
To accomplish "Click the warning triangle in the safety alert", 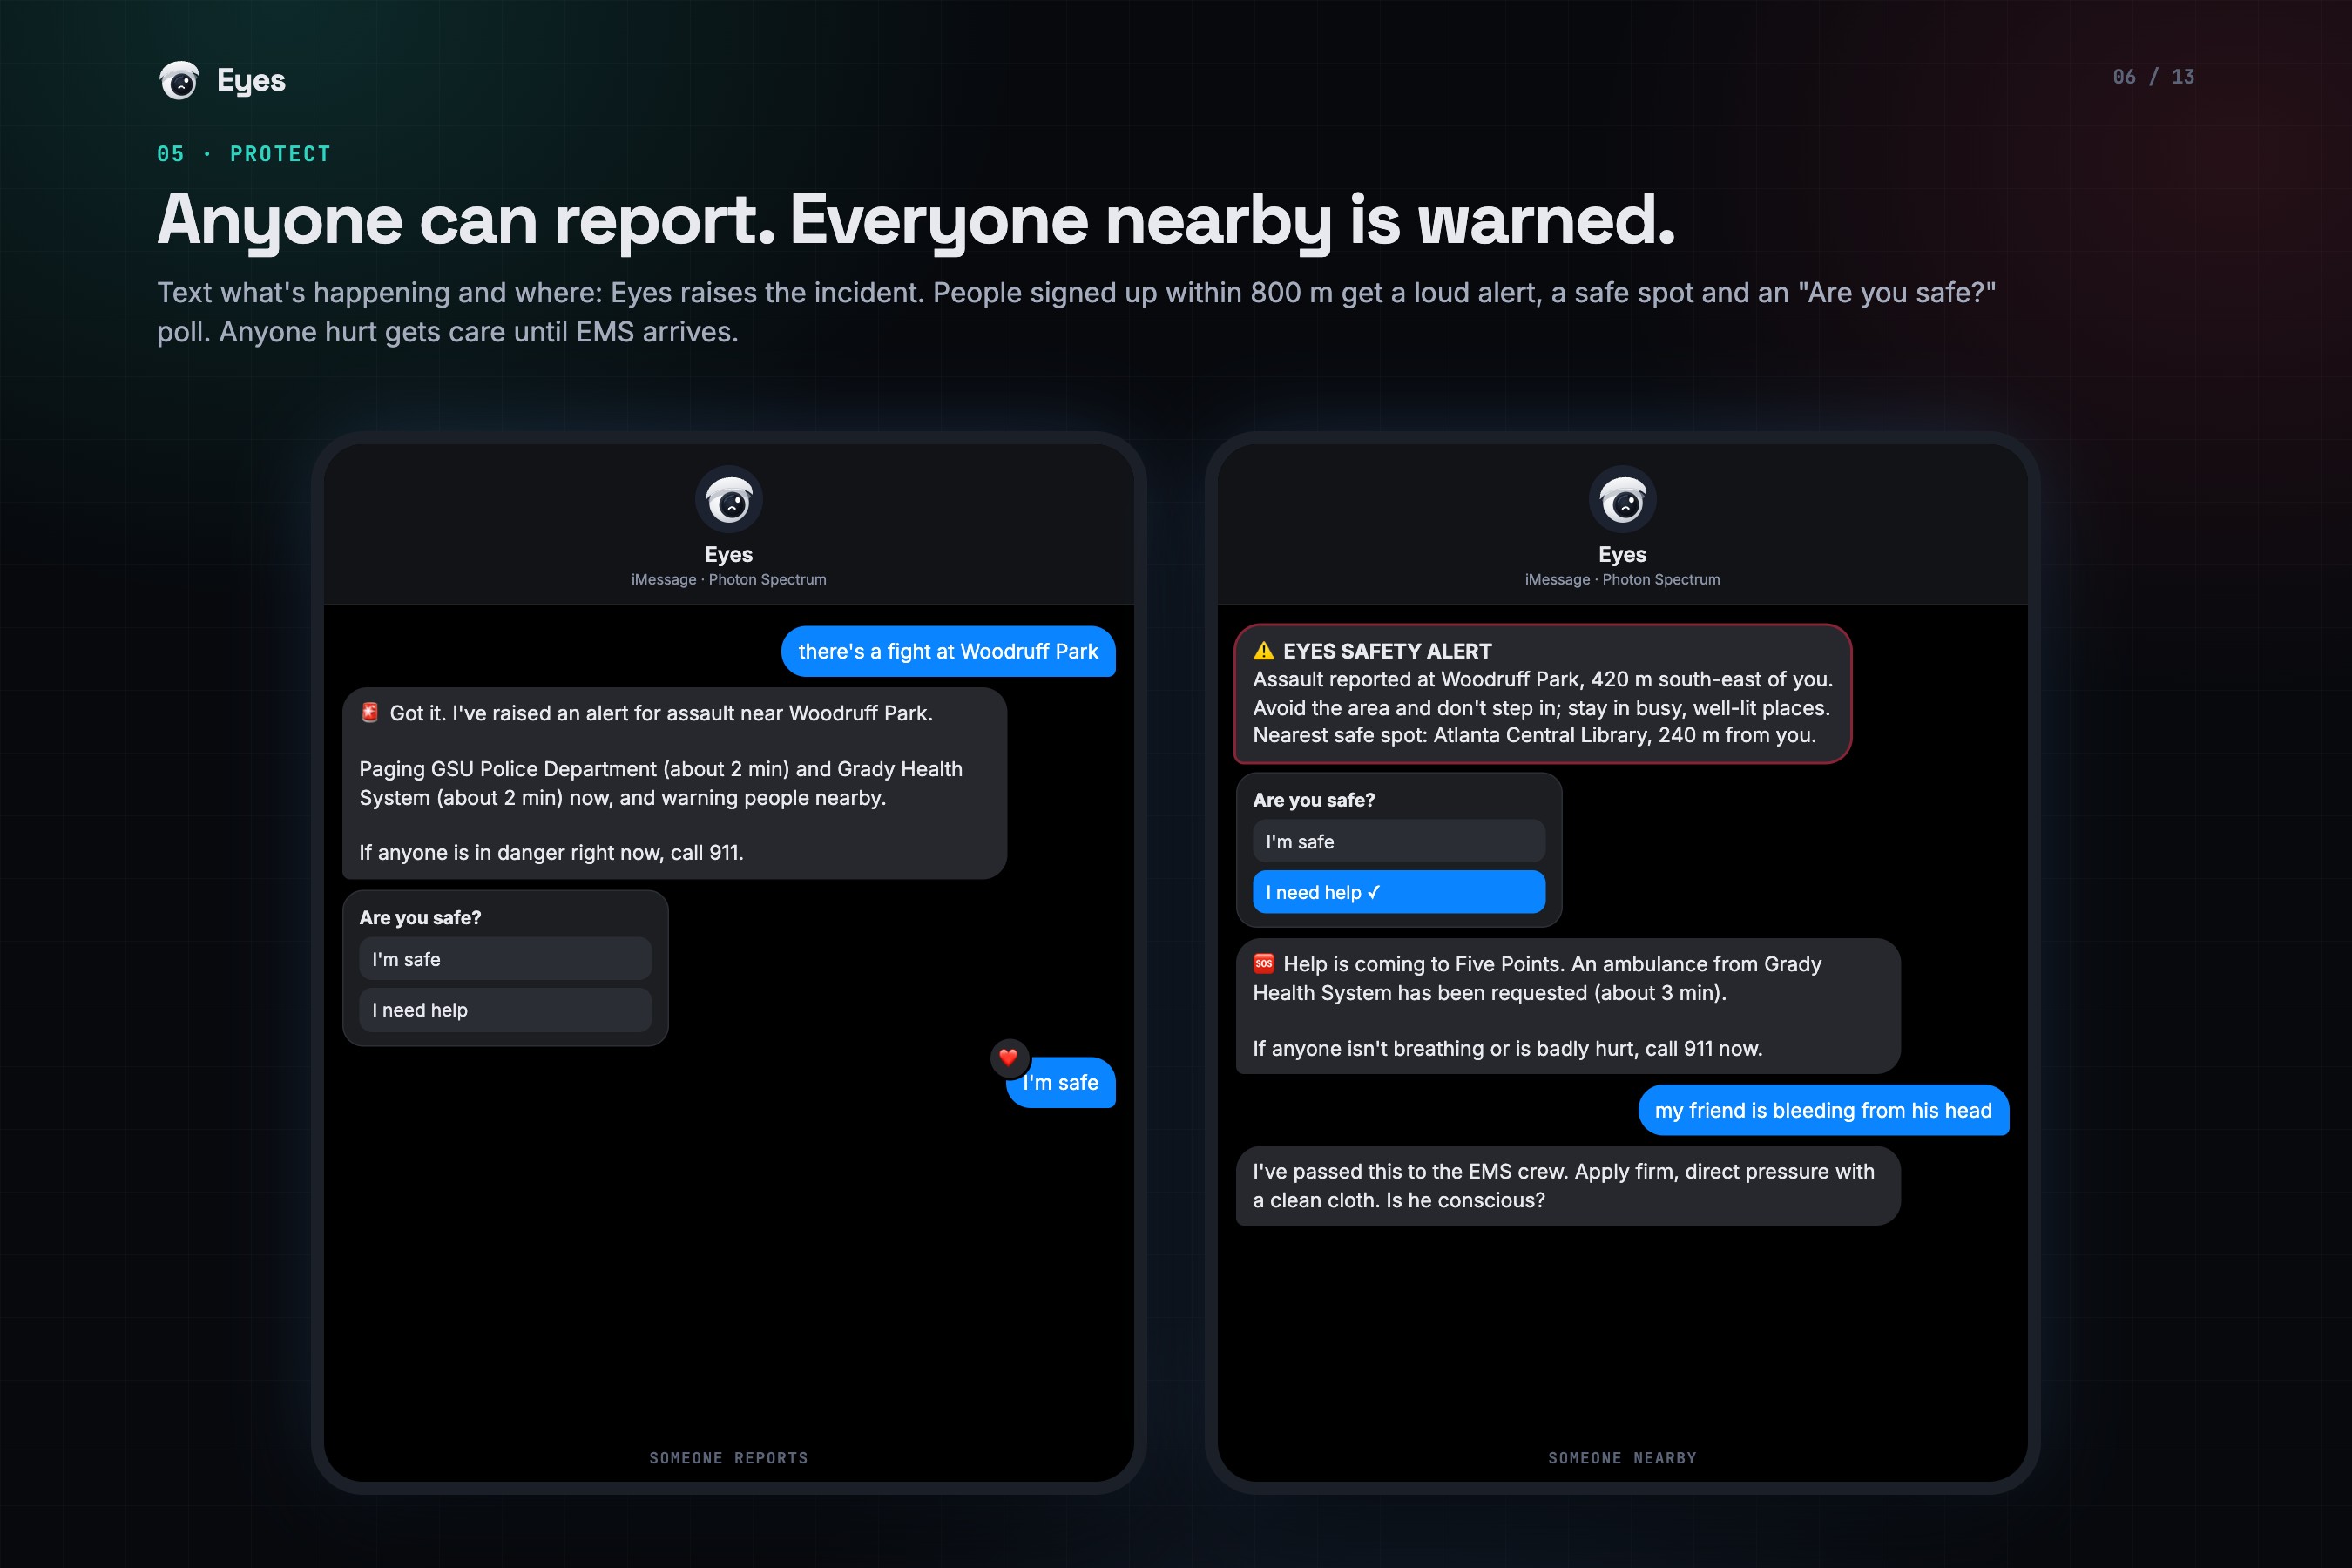I will tap(1264, 651).
